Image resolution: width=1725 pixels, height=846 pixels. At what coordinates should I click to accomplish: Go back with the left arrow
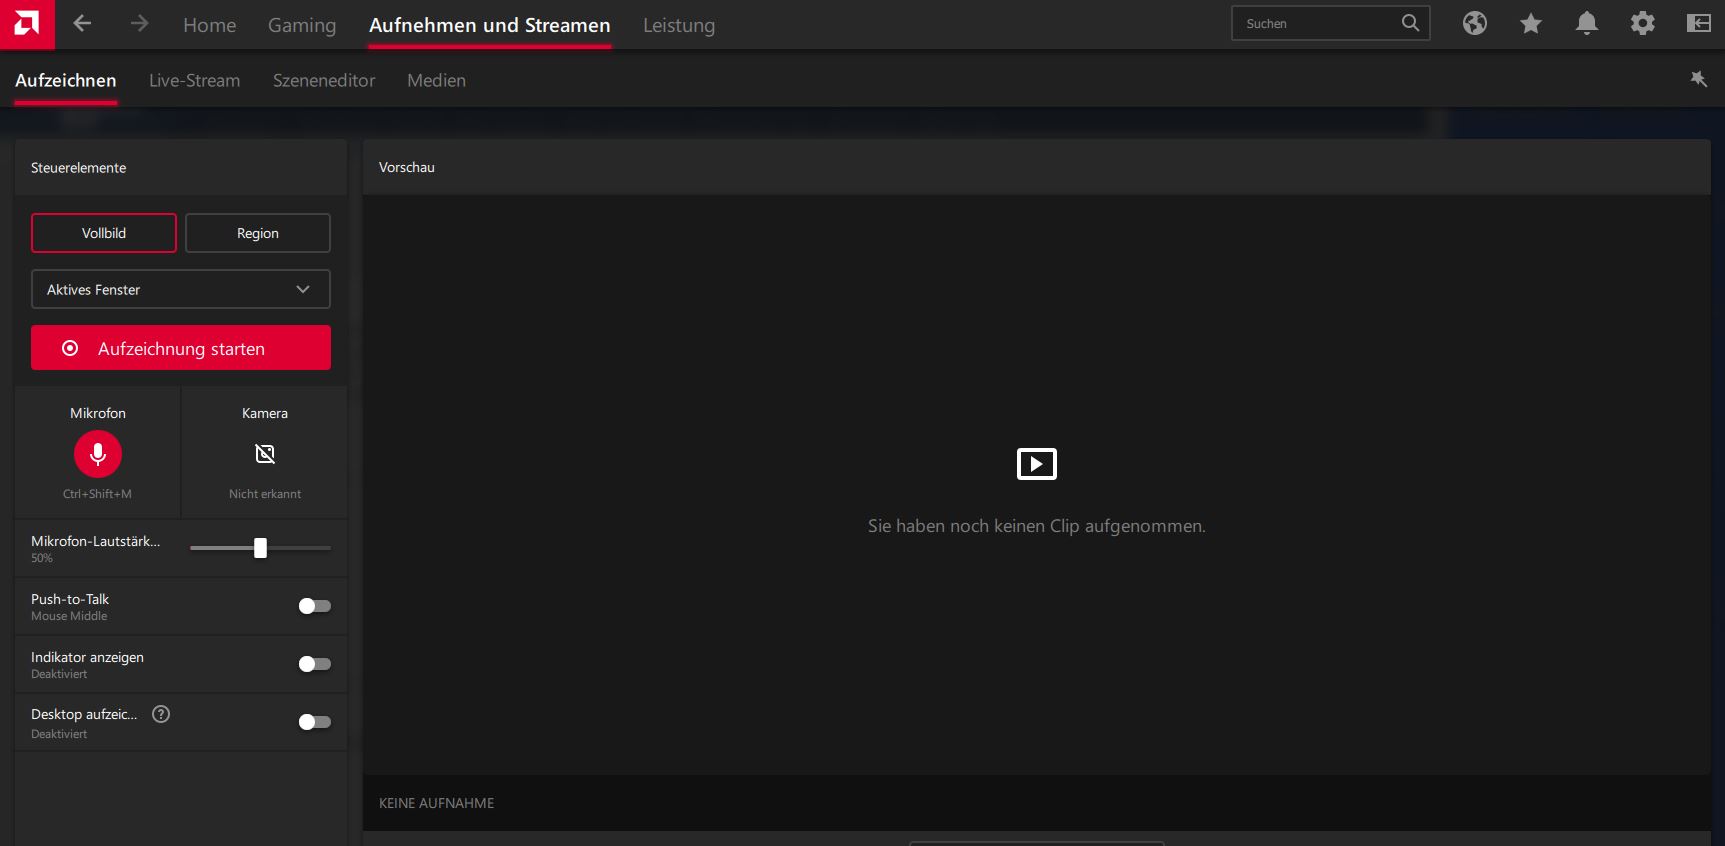83,24
